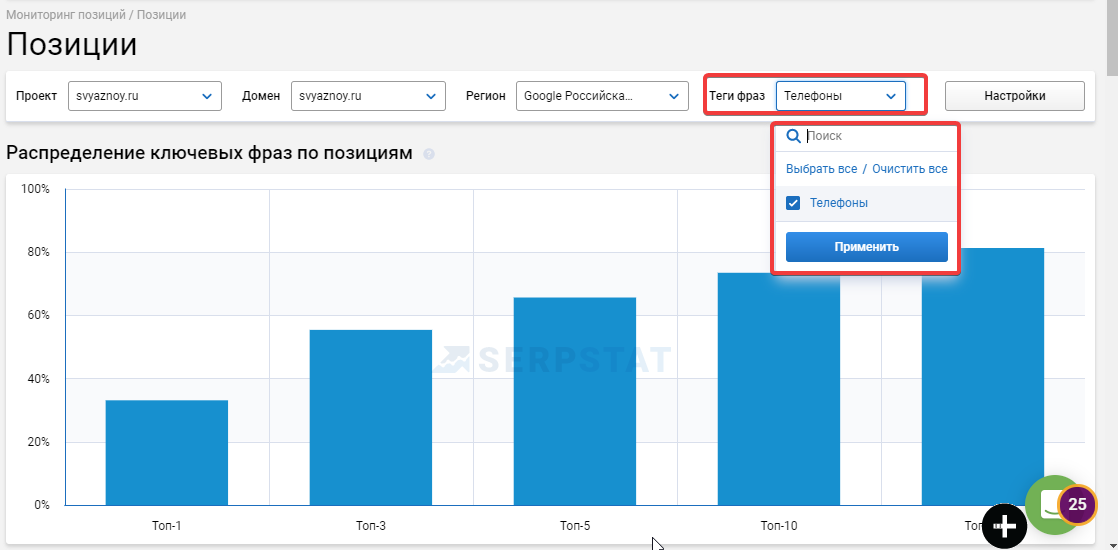Click the Топ-10 bar in chart
This screenshot has width=1118, height=550.
(779, 389)
